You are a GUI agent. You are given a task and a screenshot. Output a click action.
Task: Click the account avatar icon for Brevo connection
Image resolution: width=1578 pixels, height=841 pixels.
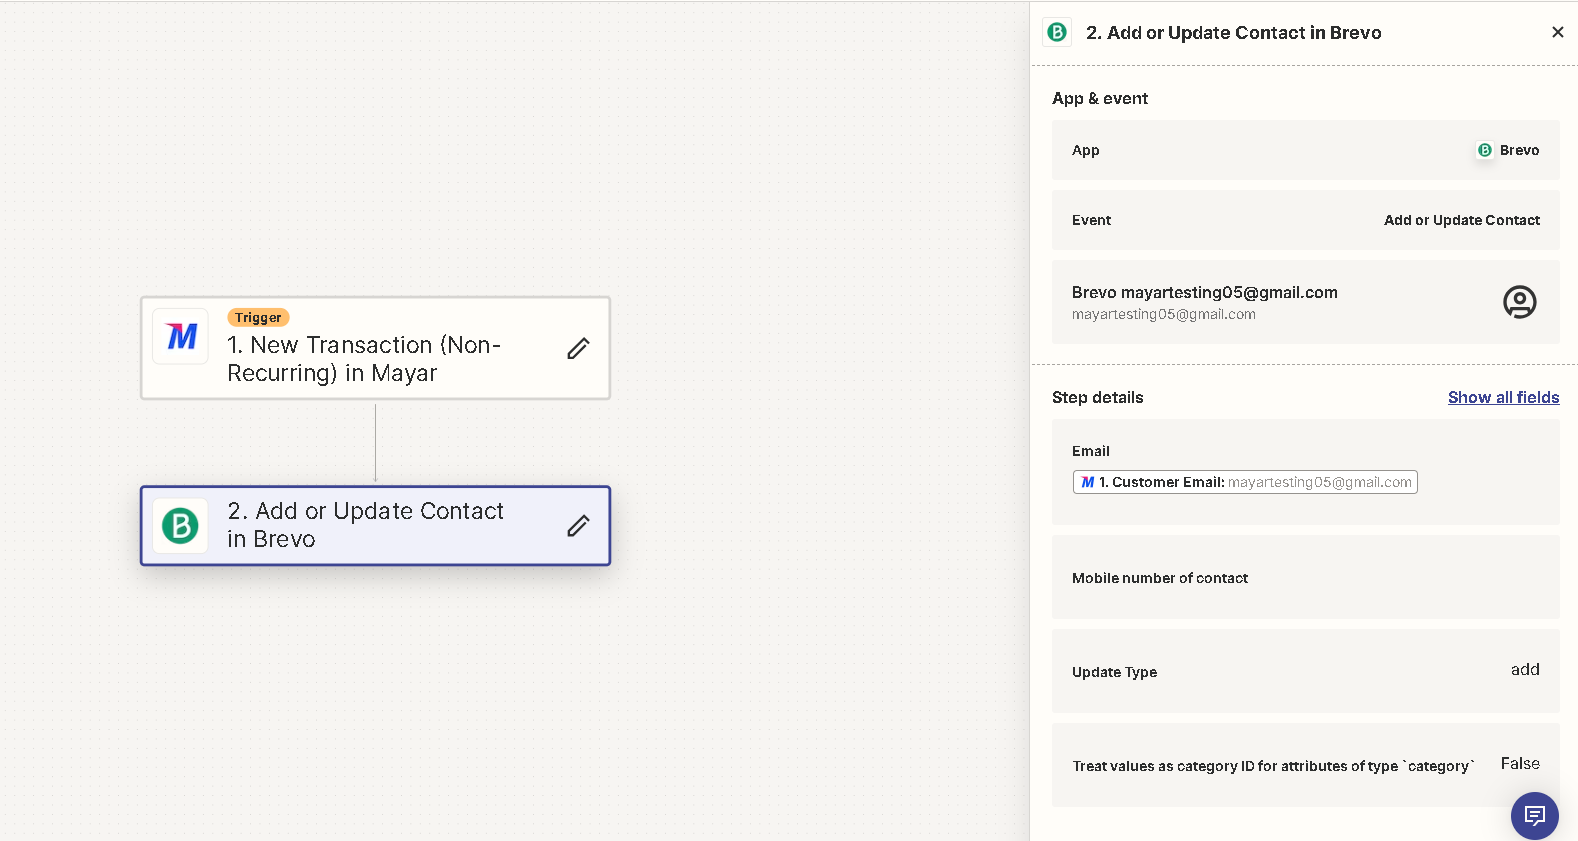1519,302
